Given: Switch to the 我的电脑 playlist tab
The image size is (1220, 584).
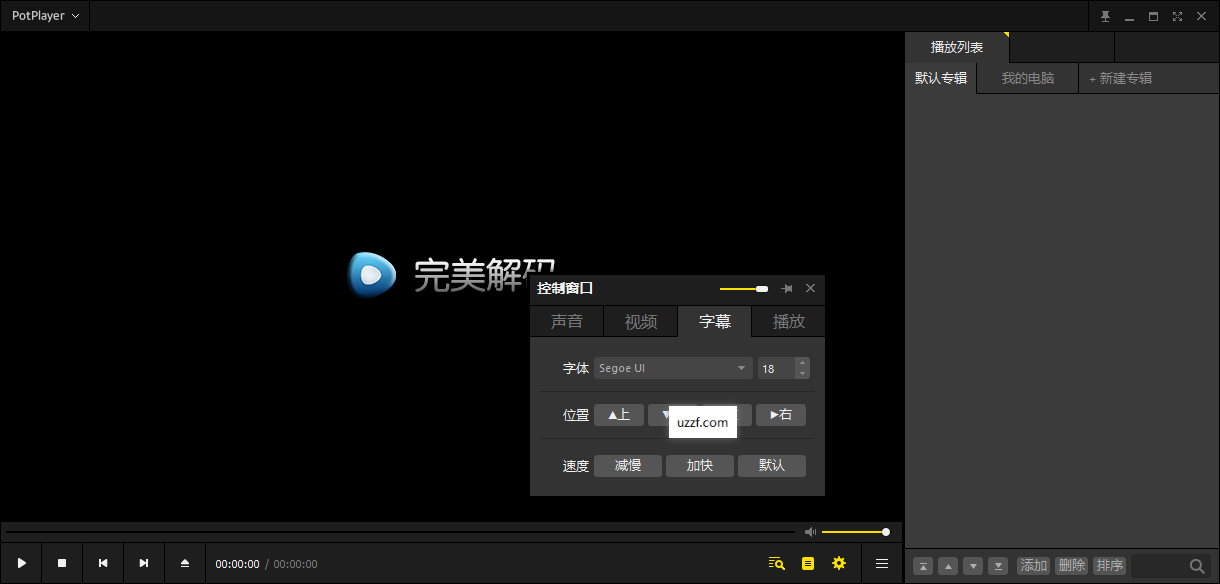Looking at the screenshot, I should coord(1027,77).
